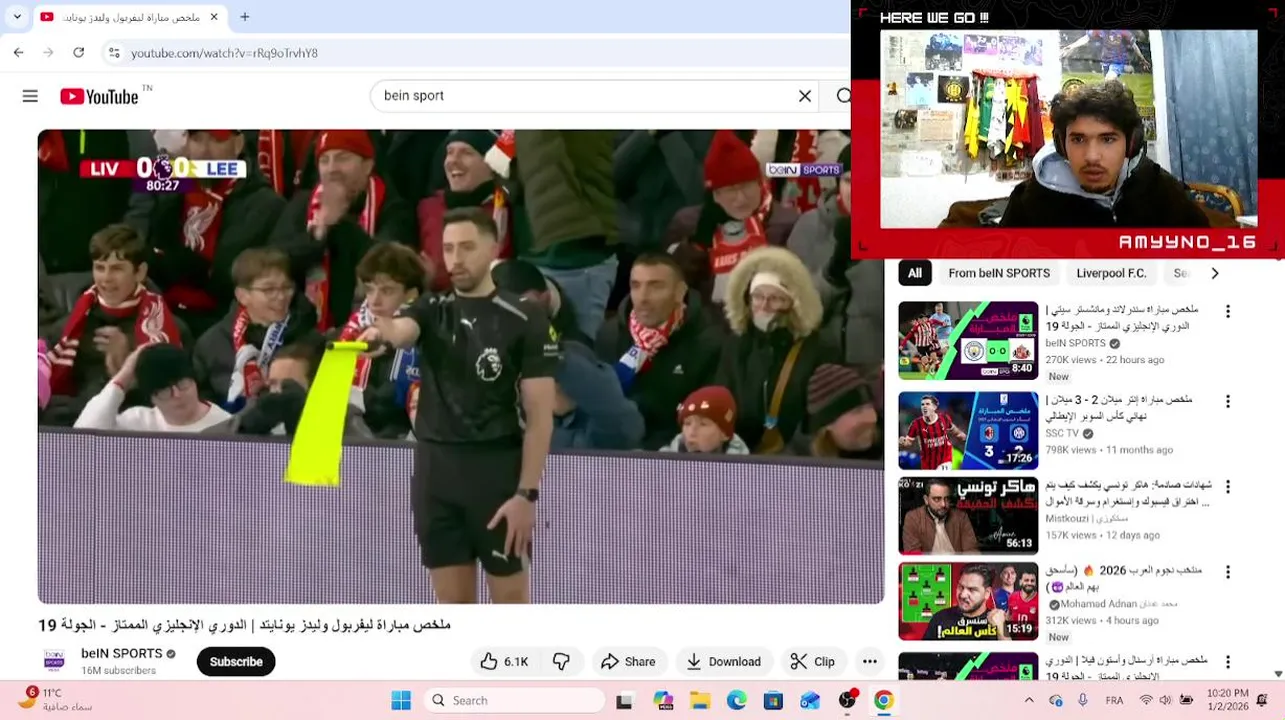This screenshot has height=720, width=1285.
Task: Launch Microsoft Edge from taskbar
Action: (x=737, y=701)
